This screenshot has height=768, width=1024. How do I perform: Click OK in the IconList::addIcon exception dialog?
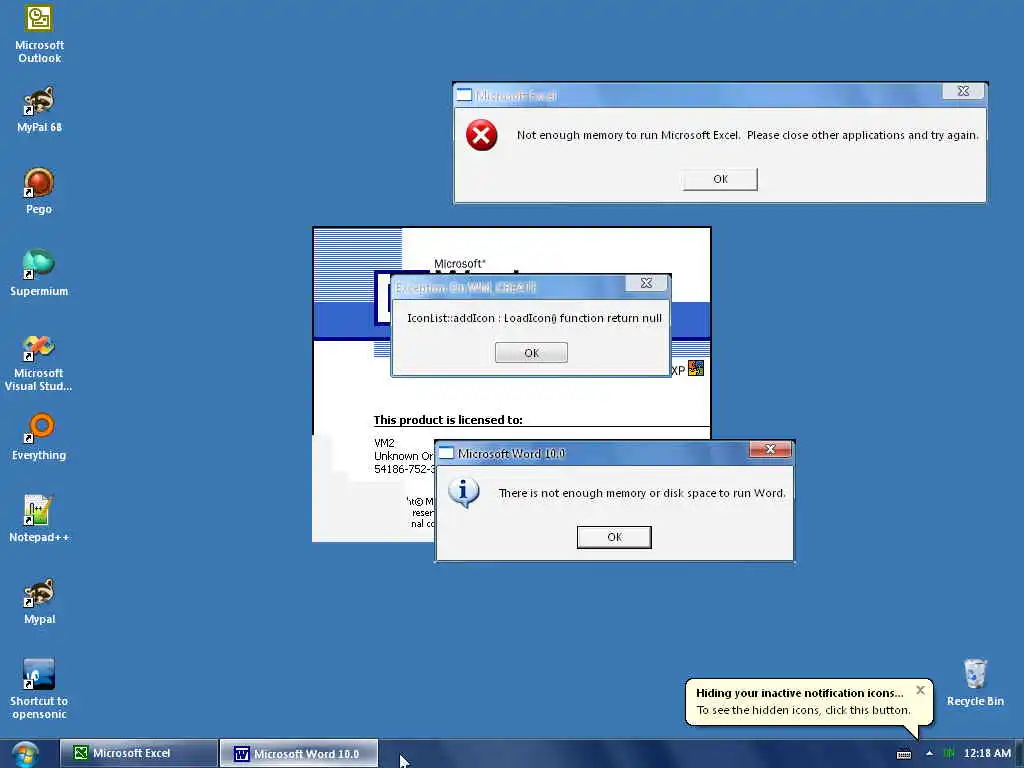tap(531, 353)
